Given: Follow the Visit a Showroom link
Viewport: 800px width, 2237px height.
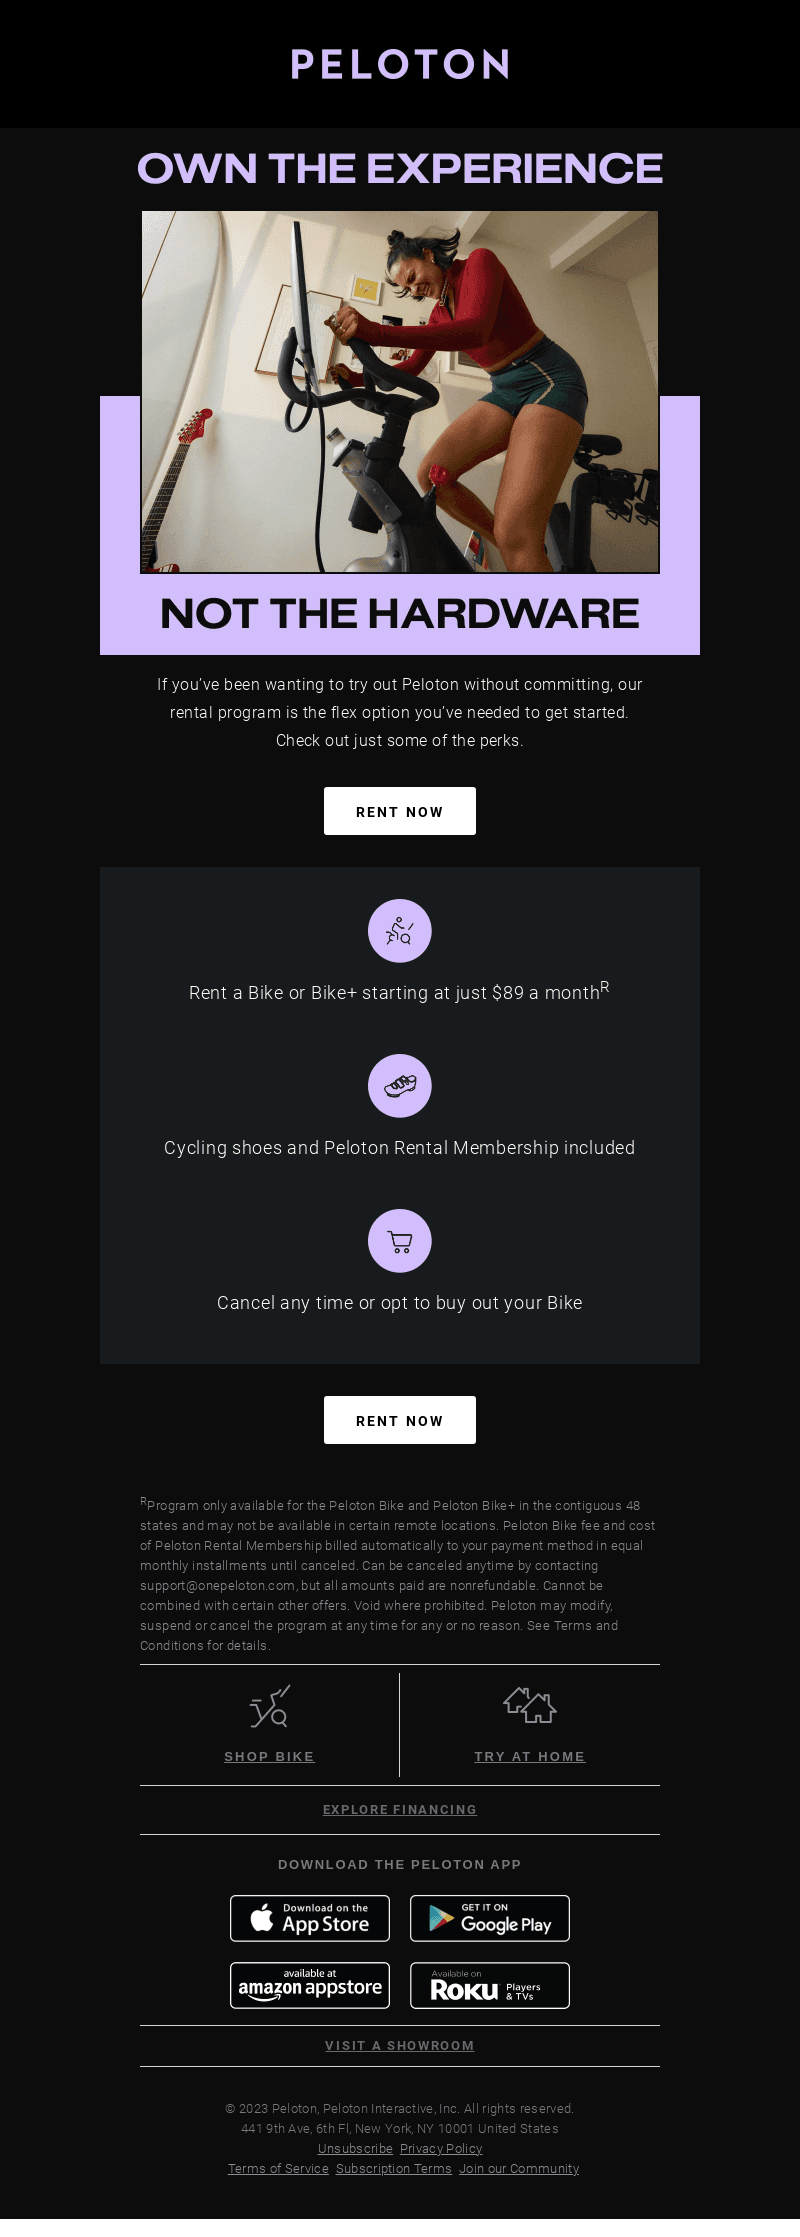Looking at the screenshot, I should (400, 2045).
